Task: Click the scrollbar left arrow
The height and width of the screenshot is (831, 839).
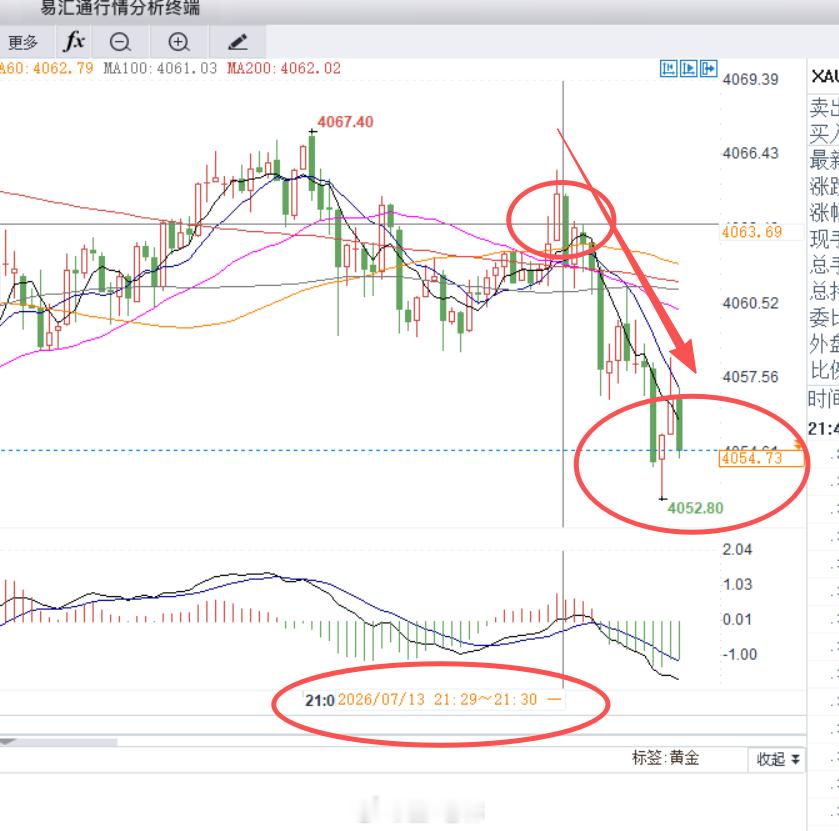Action: pyautogui.click(x=7, y=742)
